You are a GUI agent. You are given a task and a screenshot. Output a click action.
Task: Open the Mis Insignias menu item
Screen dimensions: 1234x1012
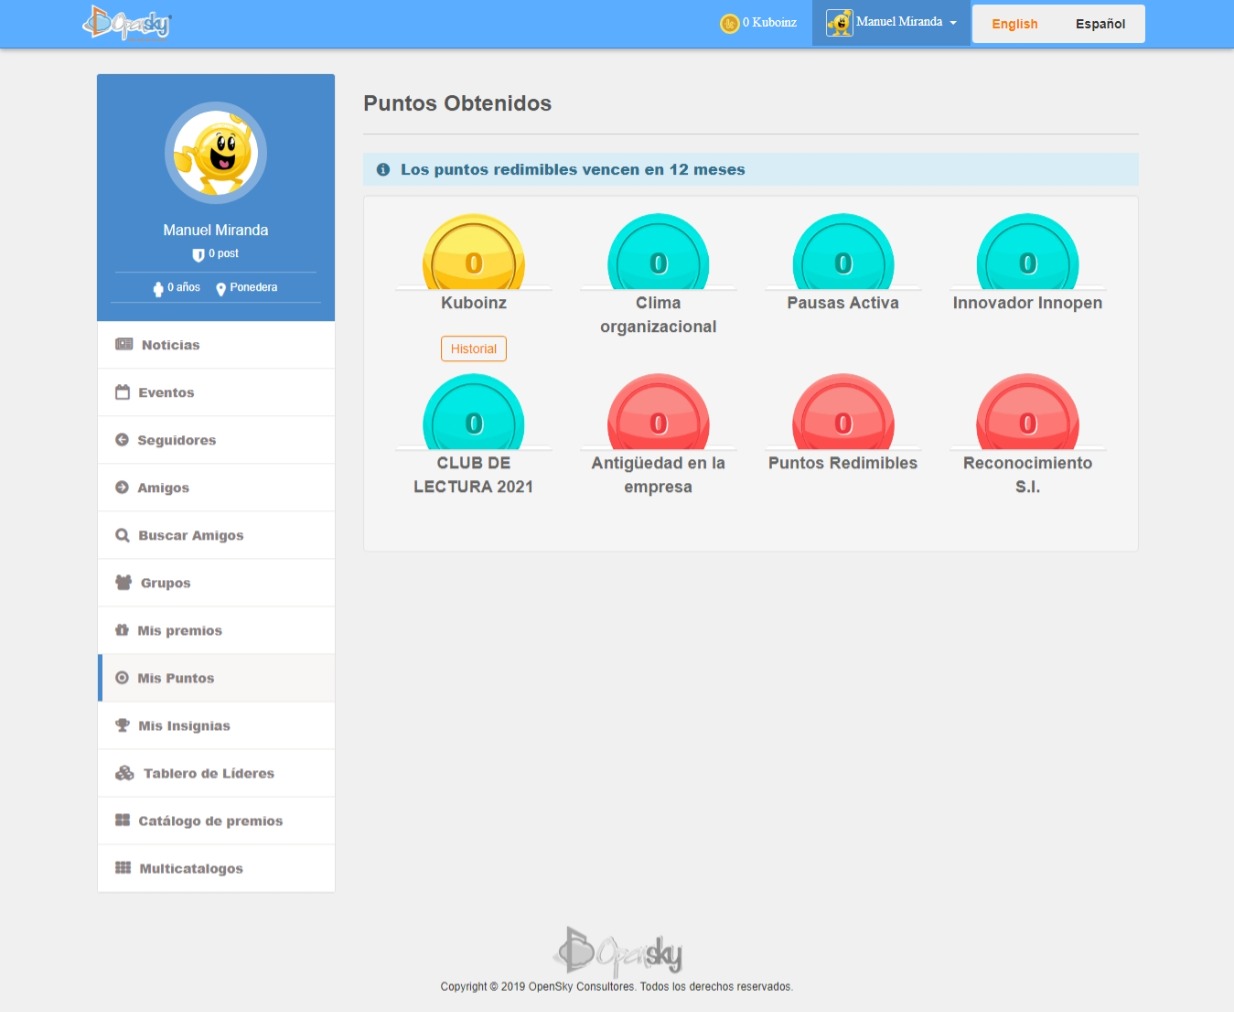(216, 726)
